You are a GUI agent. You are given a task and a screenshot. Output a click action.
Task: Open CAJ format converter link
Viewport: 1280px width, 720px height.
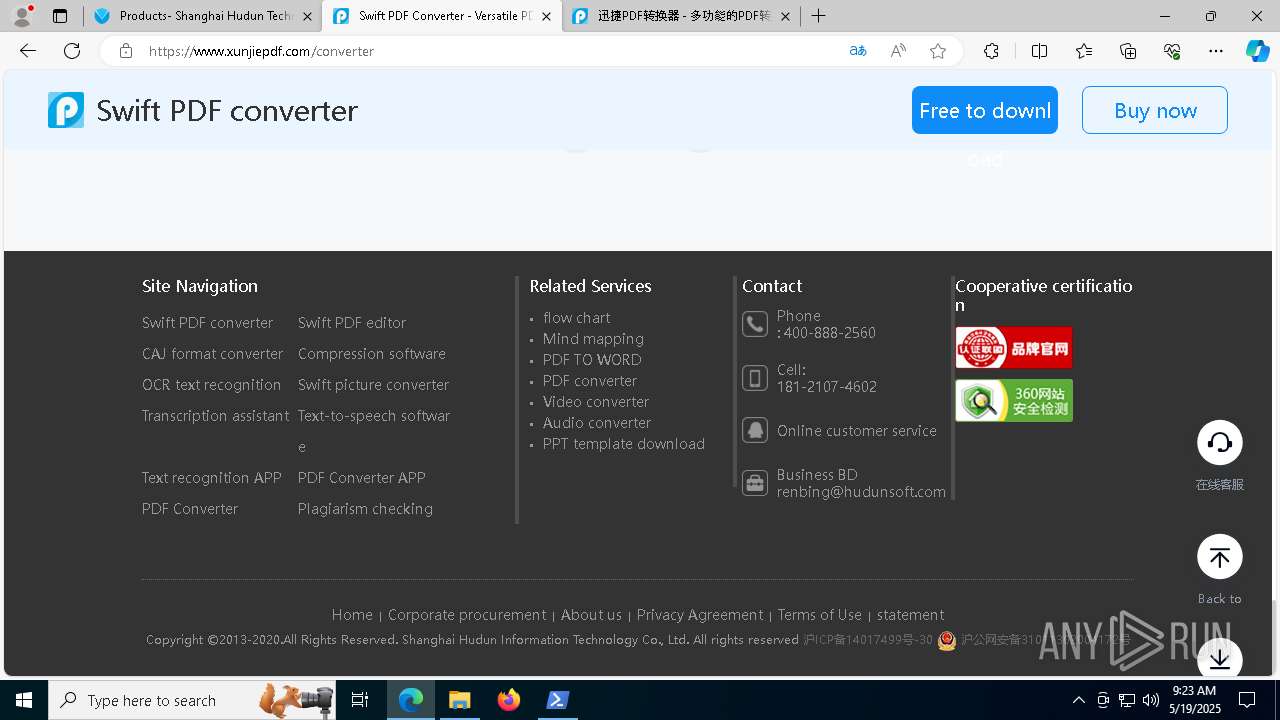coord(212,354)
